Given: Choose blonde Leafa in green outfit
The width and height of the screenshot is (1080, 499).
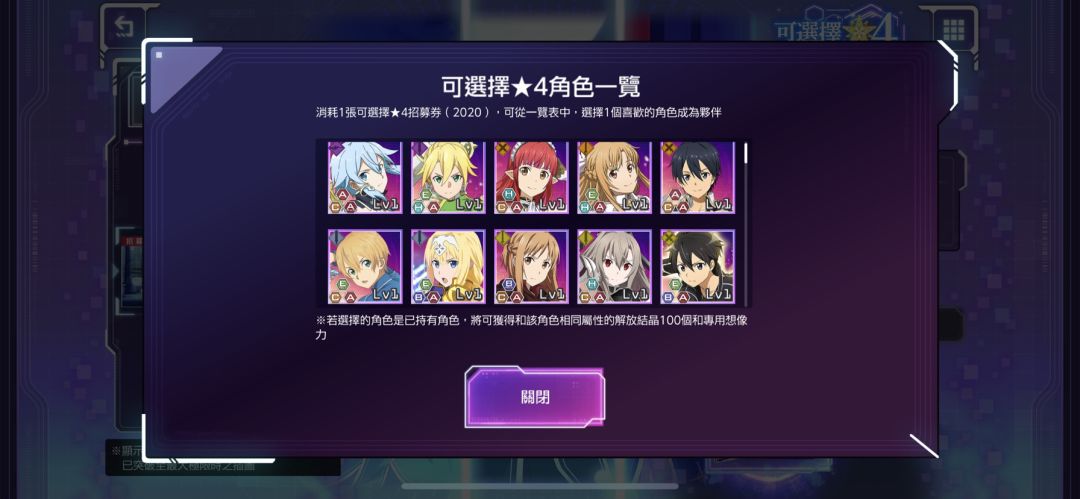Looking at the screenshot, I should tap(448, 178).
